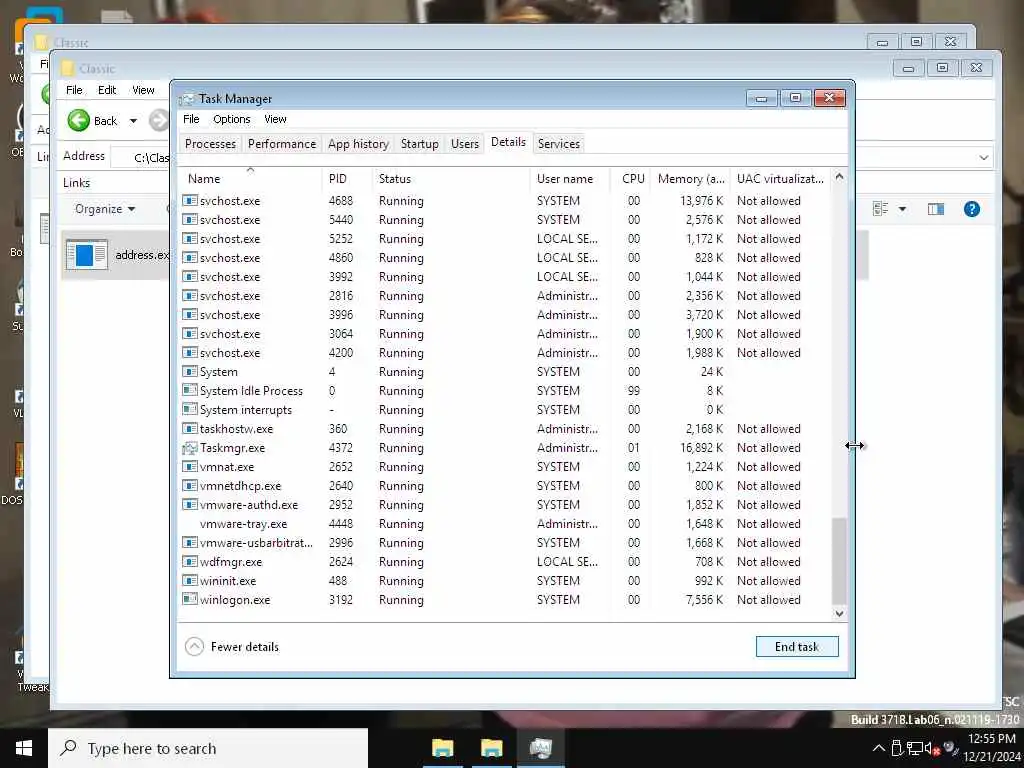Select the System row with PID 4

504,372
